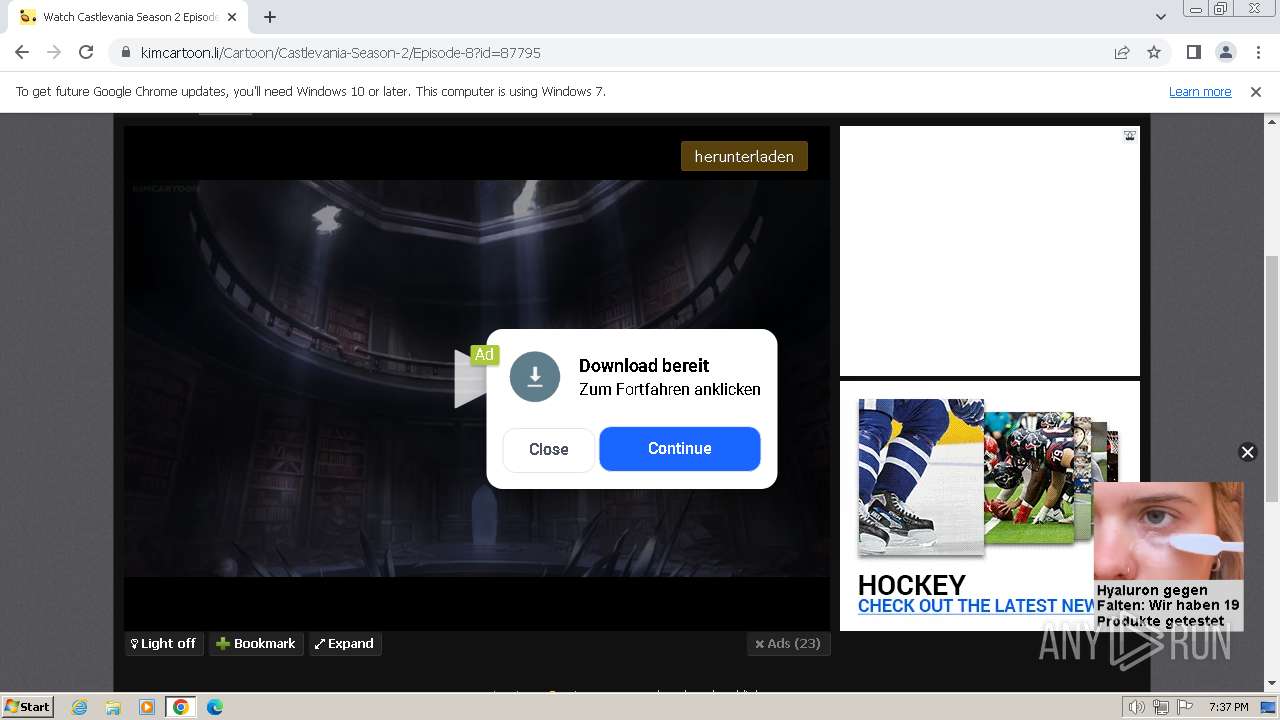Close the Castlevania tab
This screenshot has width=1280, height=720.
pos(233,17)
